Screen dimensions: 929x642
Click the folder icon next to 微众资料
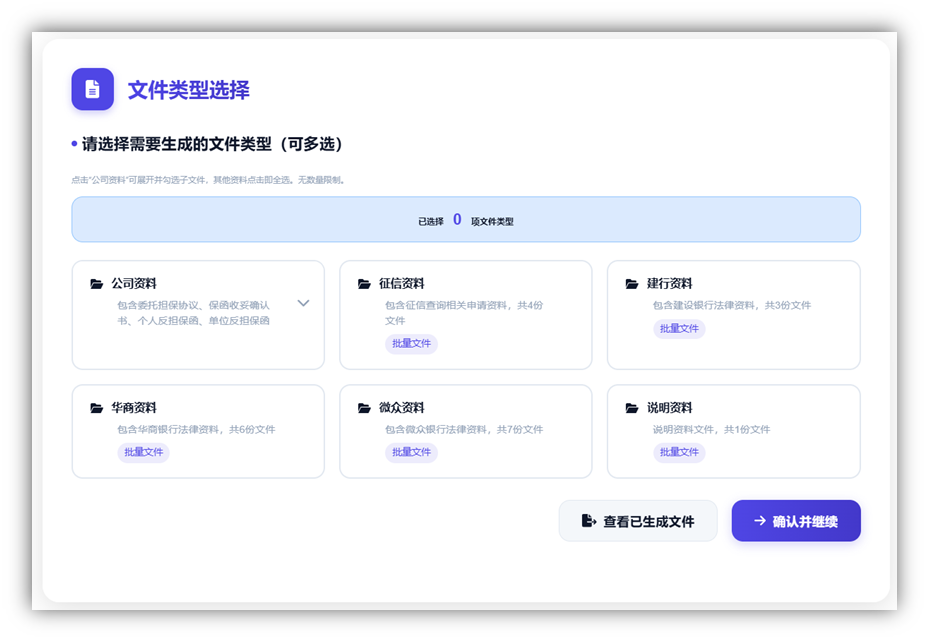tap(365, 408)
